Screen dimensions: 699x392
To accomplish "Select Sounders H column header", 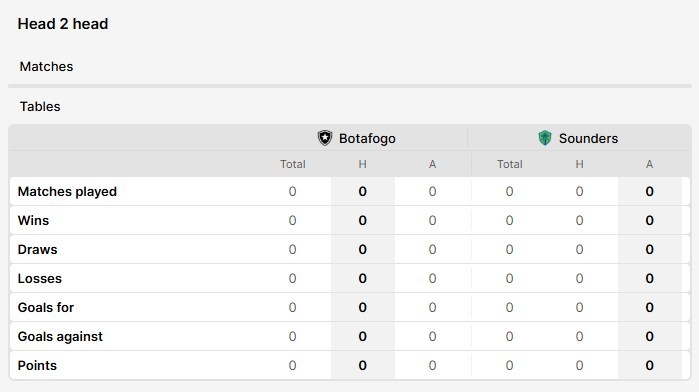I will coord(579,164).
